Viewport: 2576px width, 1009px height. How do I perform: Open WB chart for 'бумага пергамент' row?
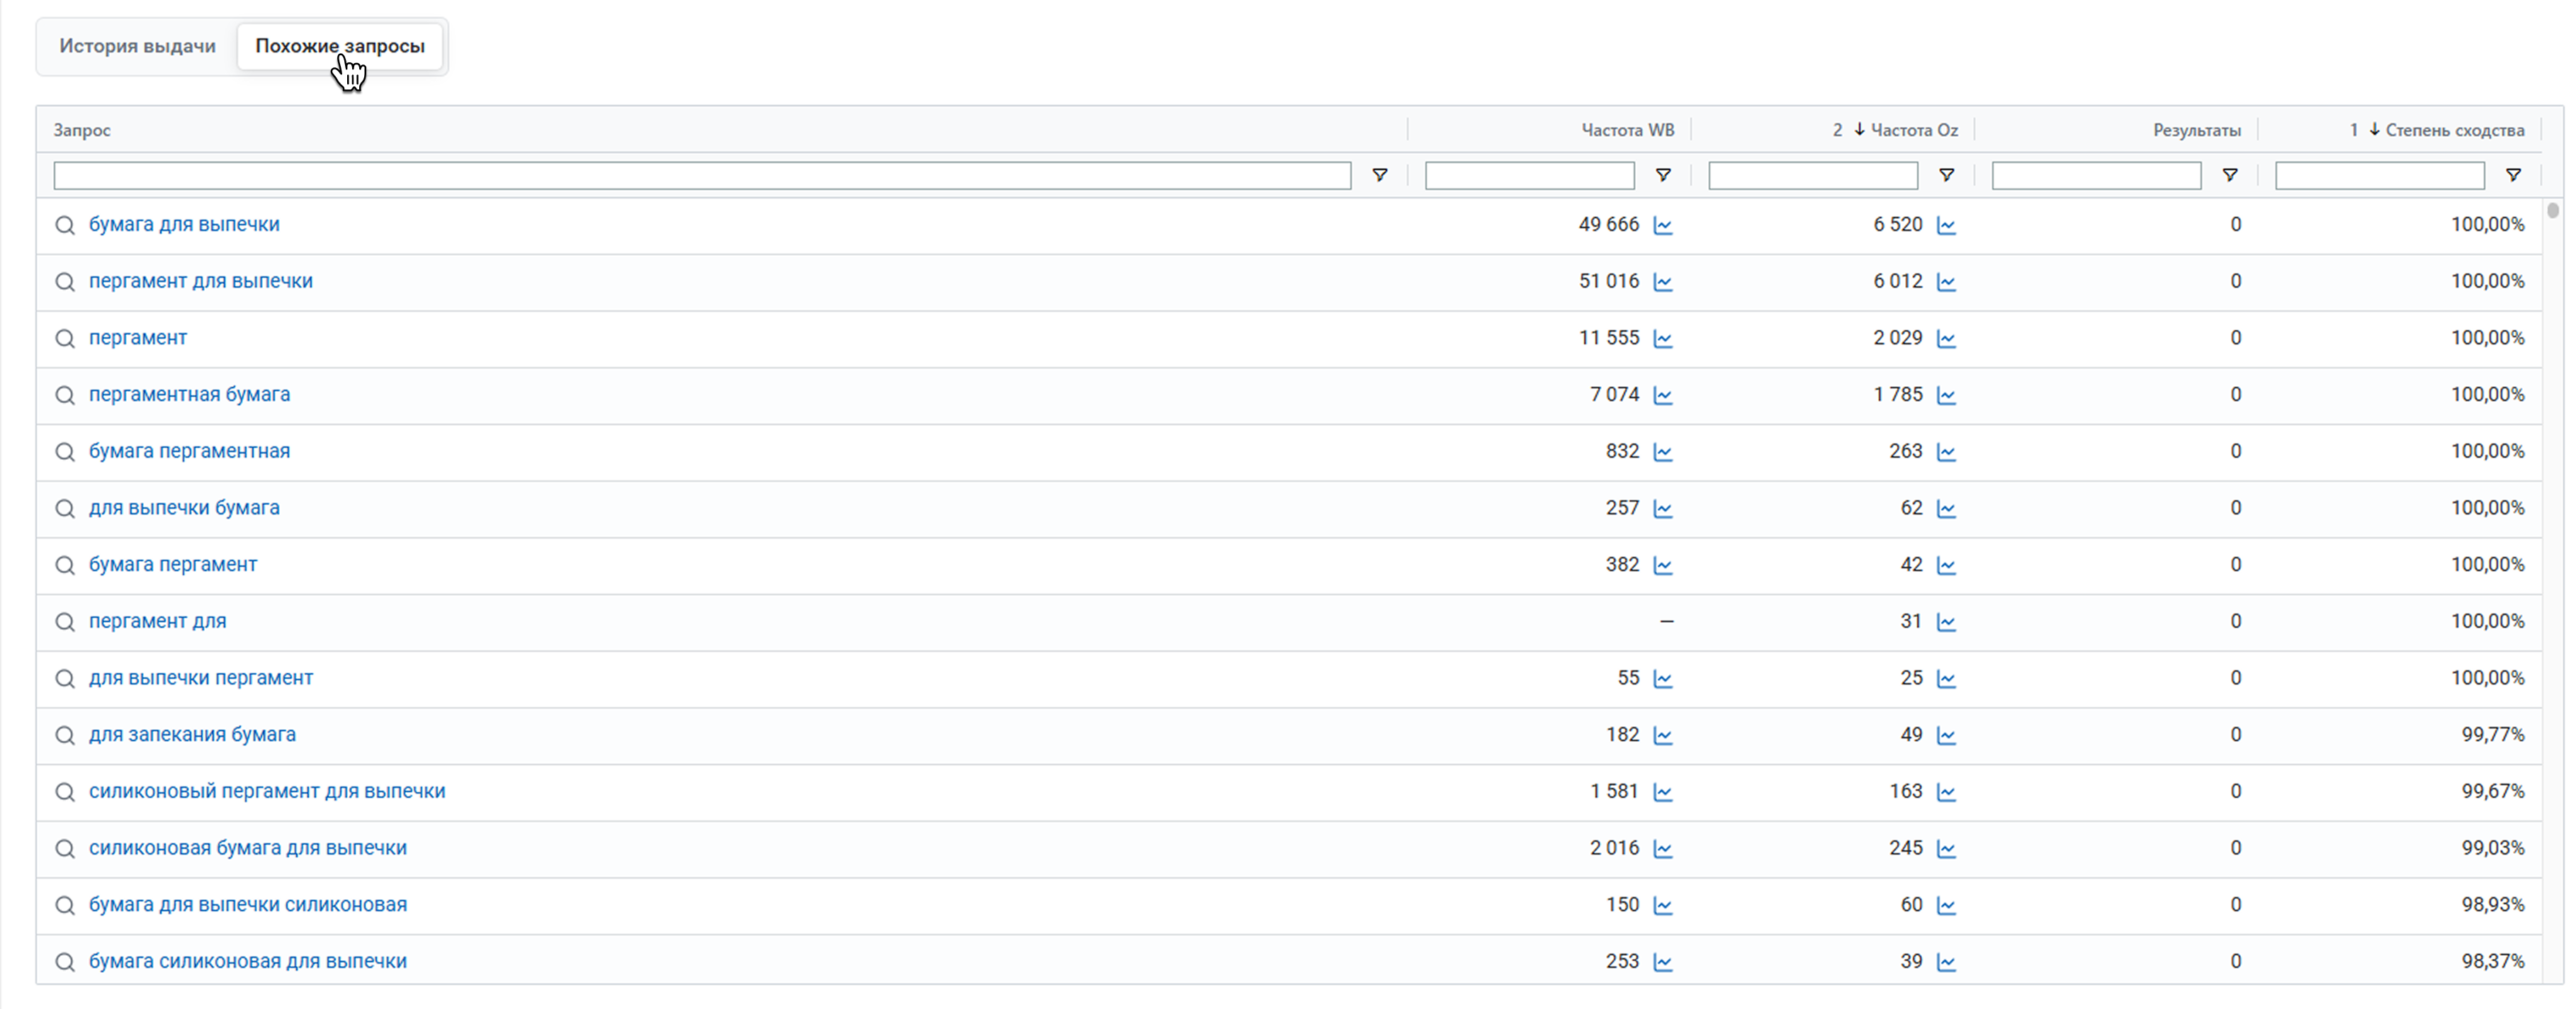[x=1662, y=565]
